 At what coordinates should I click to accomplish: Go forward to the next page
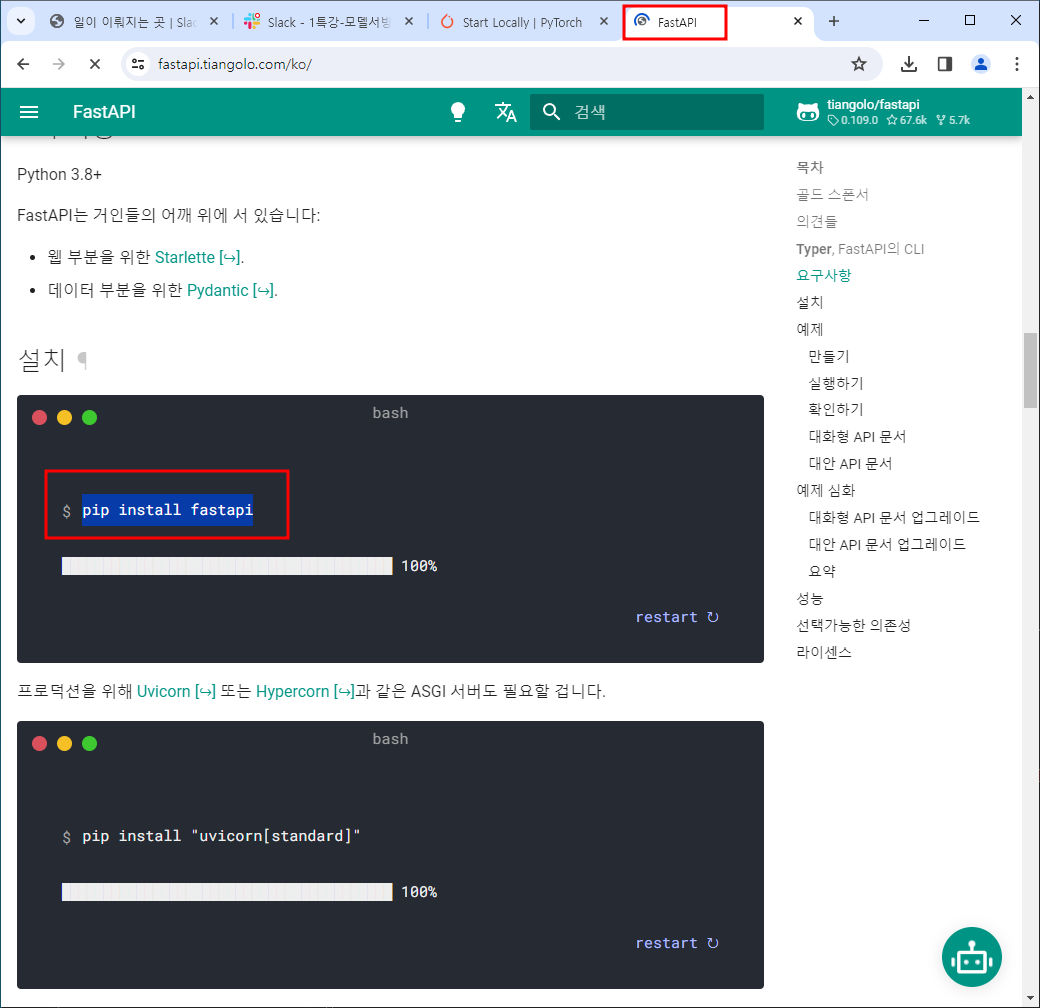click(x=59, y=64)
